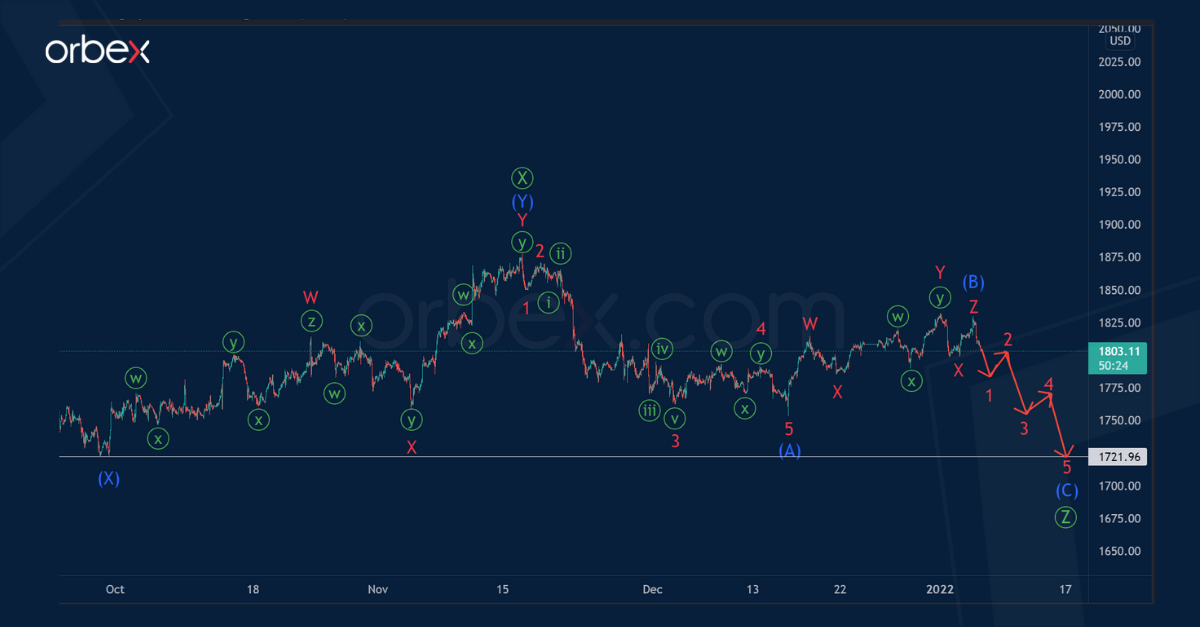Select the large green circled X above (Y)

click(522, 178)
